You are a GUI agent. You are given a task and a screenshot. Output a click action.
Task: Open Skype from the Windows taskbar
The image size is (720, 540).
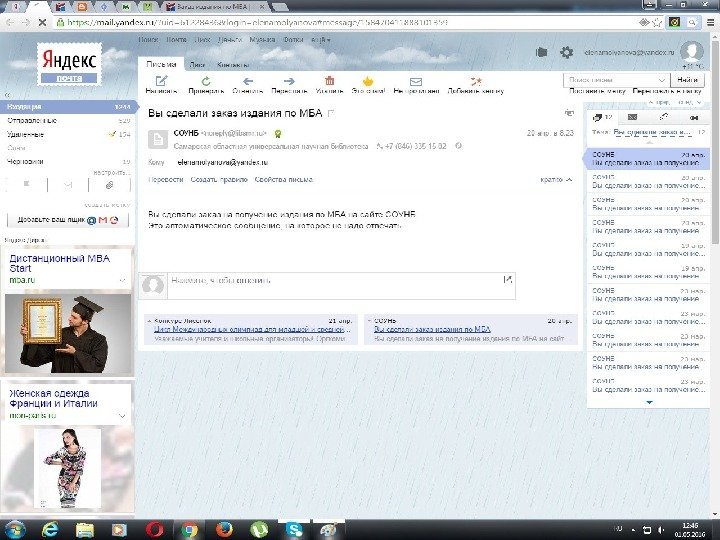[294, 530]
